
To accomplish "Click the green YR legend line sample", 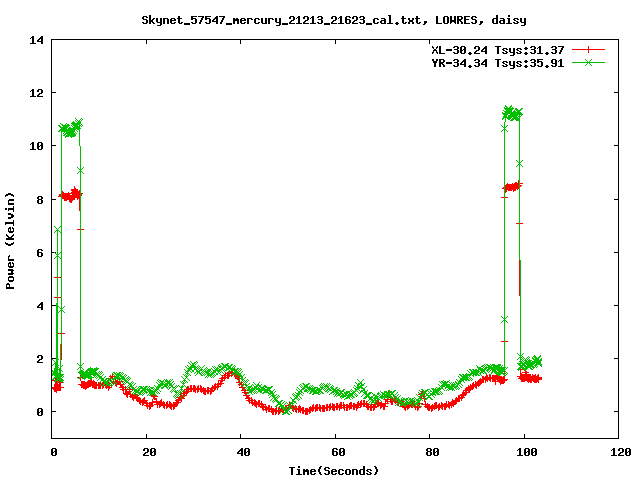I will pyautogui.click(x=588, y=62).
